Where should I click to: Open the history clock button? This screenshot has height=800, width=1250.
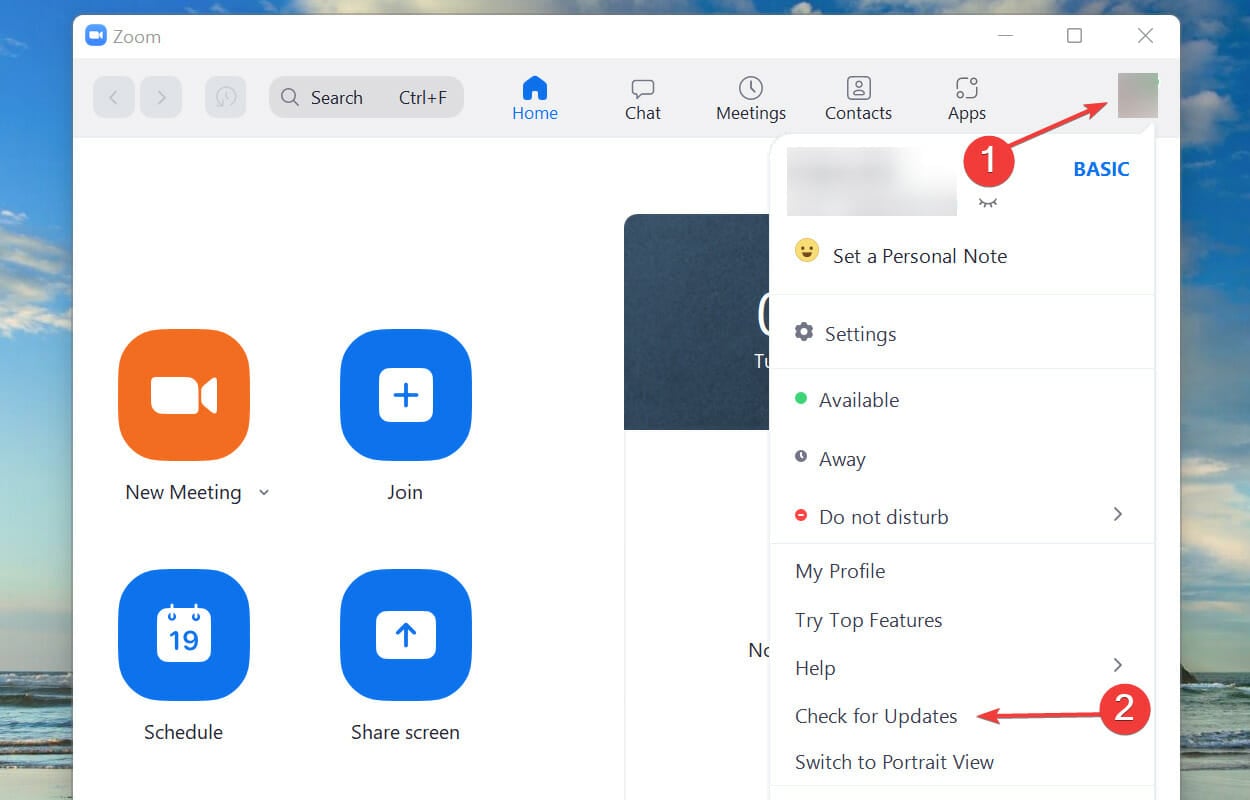[x=226, y=97]
